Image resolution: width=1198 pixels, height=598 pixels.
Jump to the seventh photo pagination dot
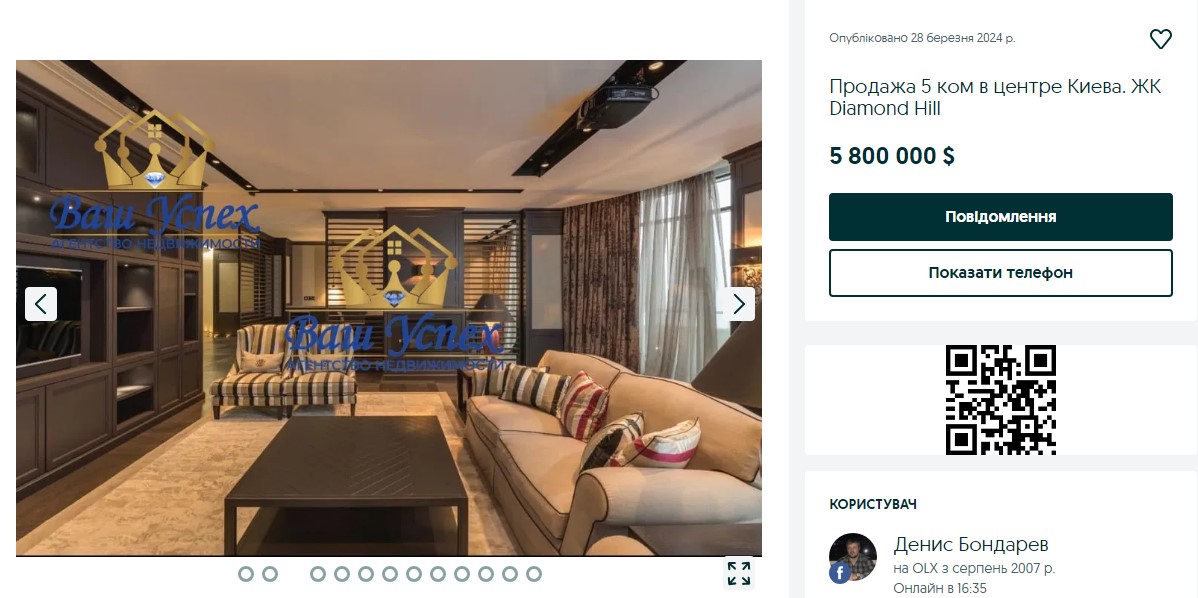tap(390, 574)
